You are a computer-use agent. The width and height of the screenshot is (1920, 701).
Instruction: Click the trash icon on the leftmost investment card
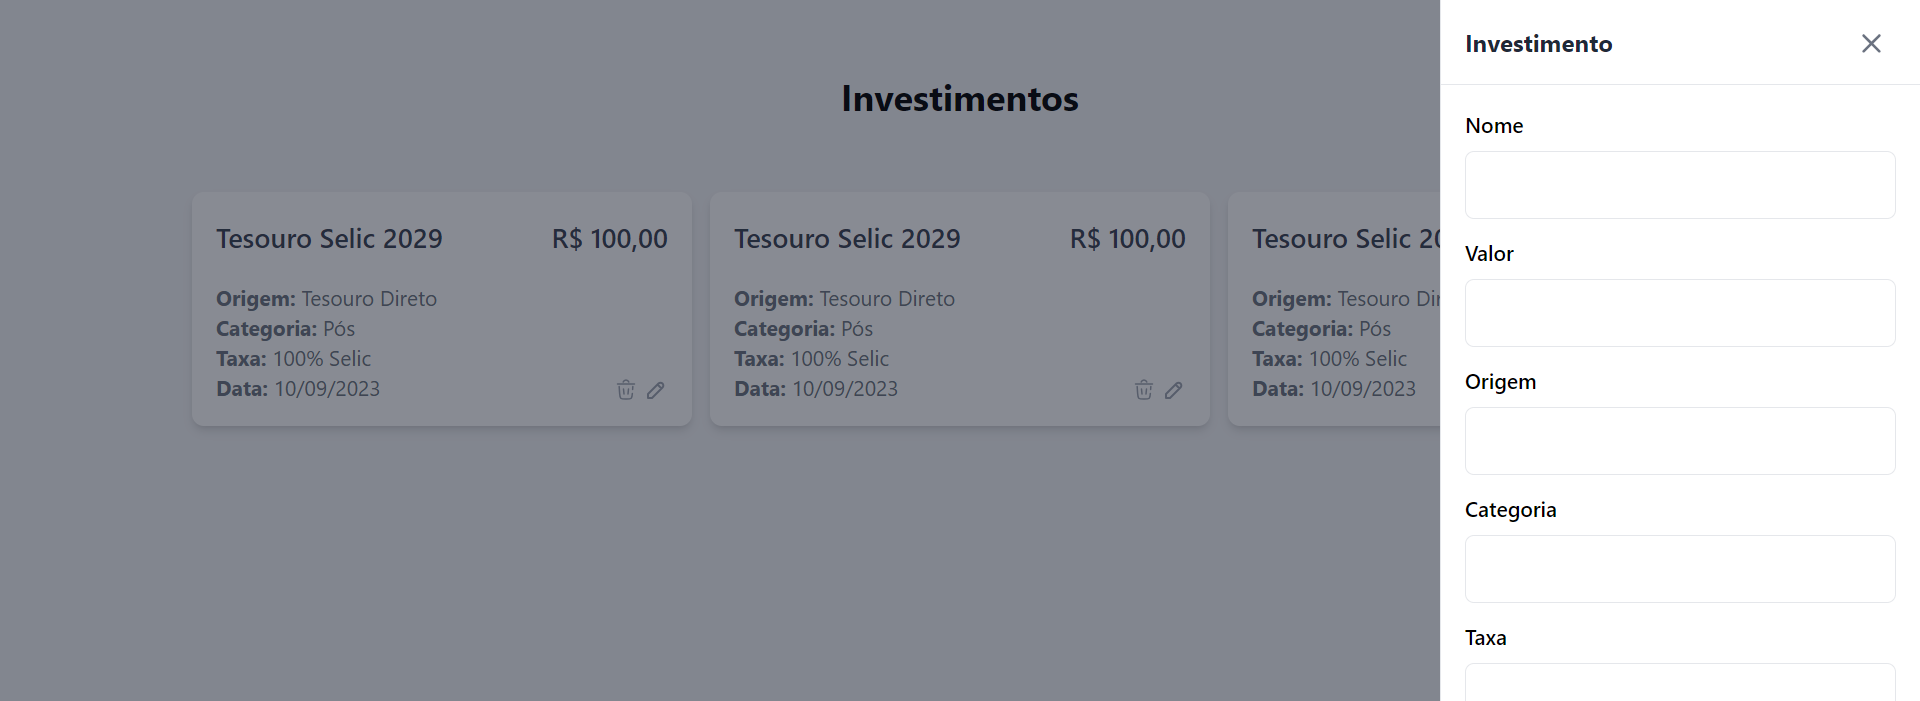(x=626, y=390)
